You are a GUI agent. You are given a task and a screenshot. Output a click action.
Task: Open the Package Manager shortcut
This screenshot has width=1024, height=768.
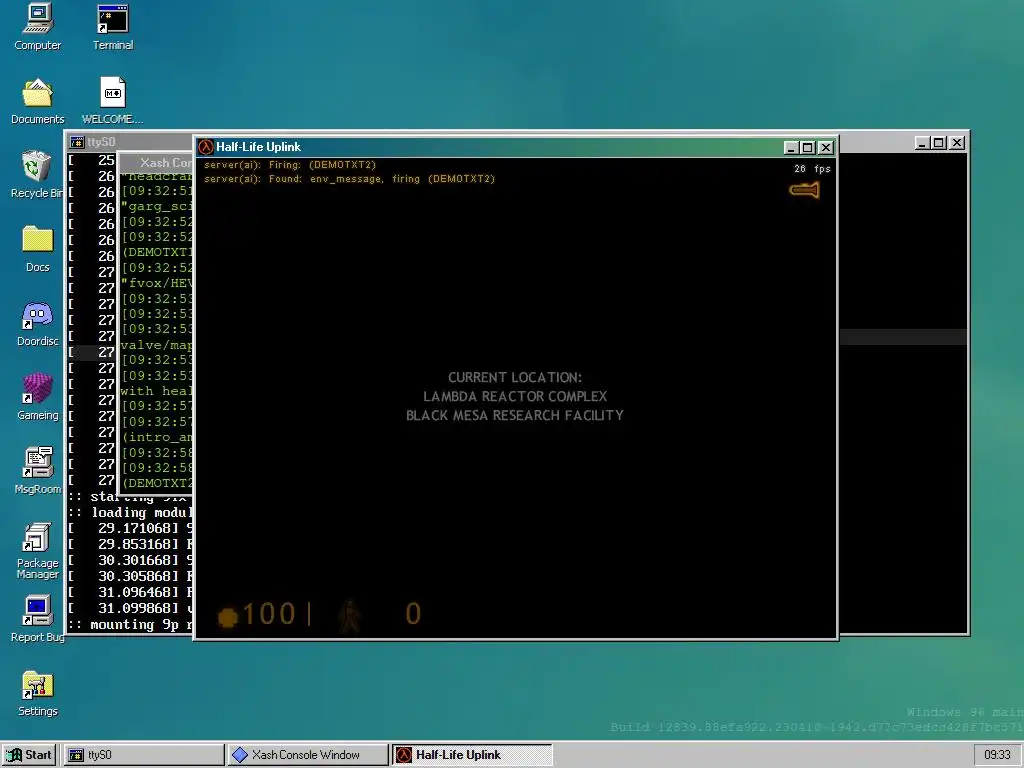37,551
